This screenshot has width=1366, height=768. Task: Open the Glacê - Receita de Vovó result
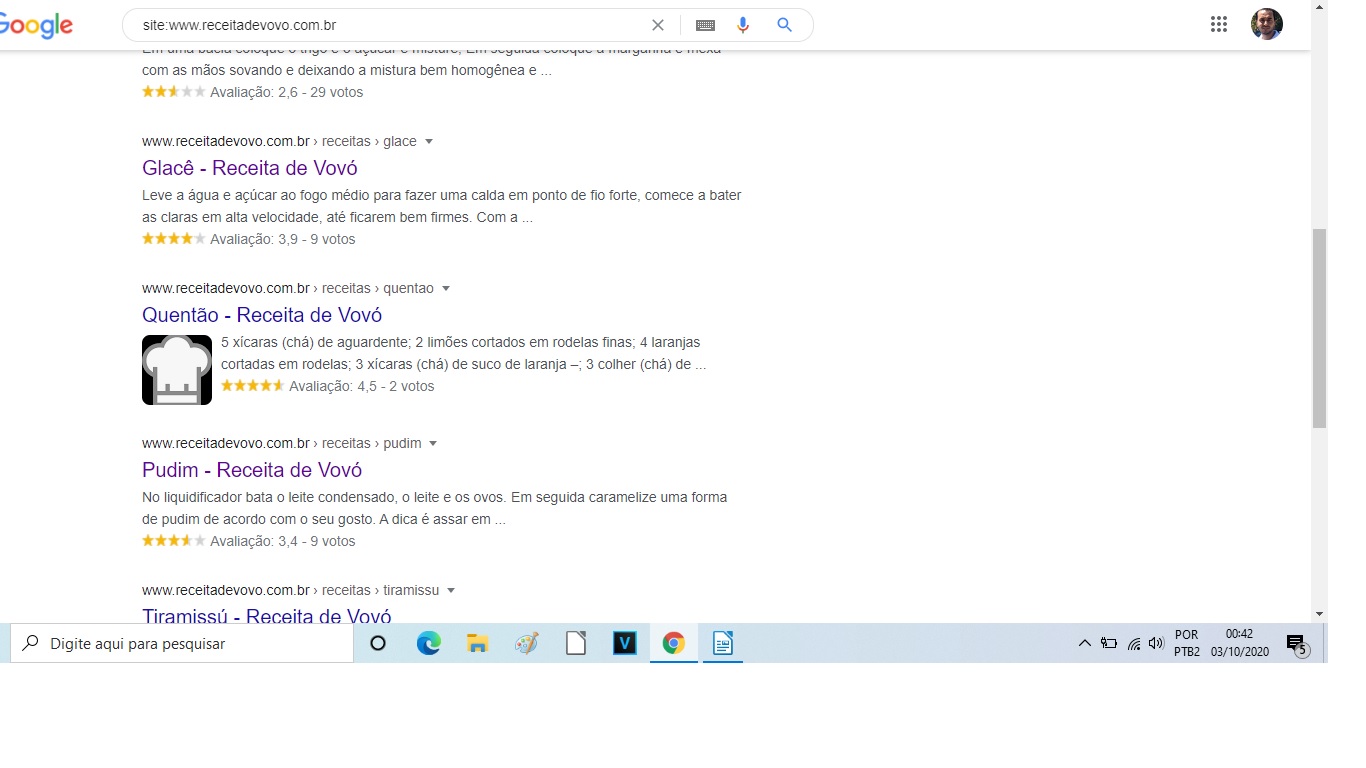pyautogui.click(x=250, y=168)
